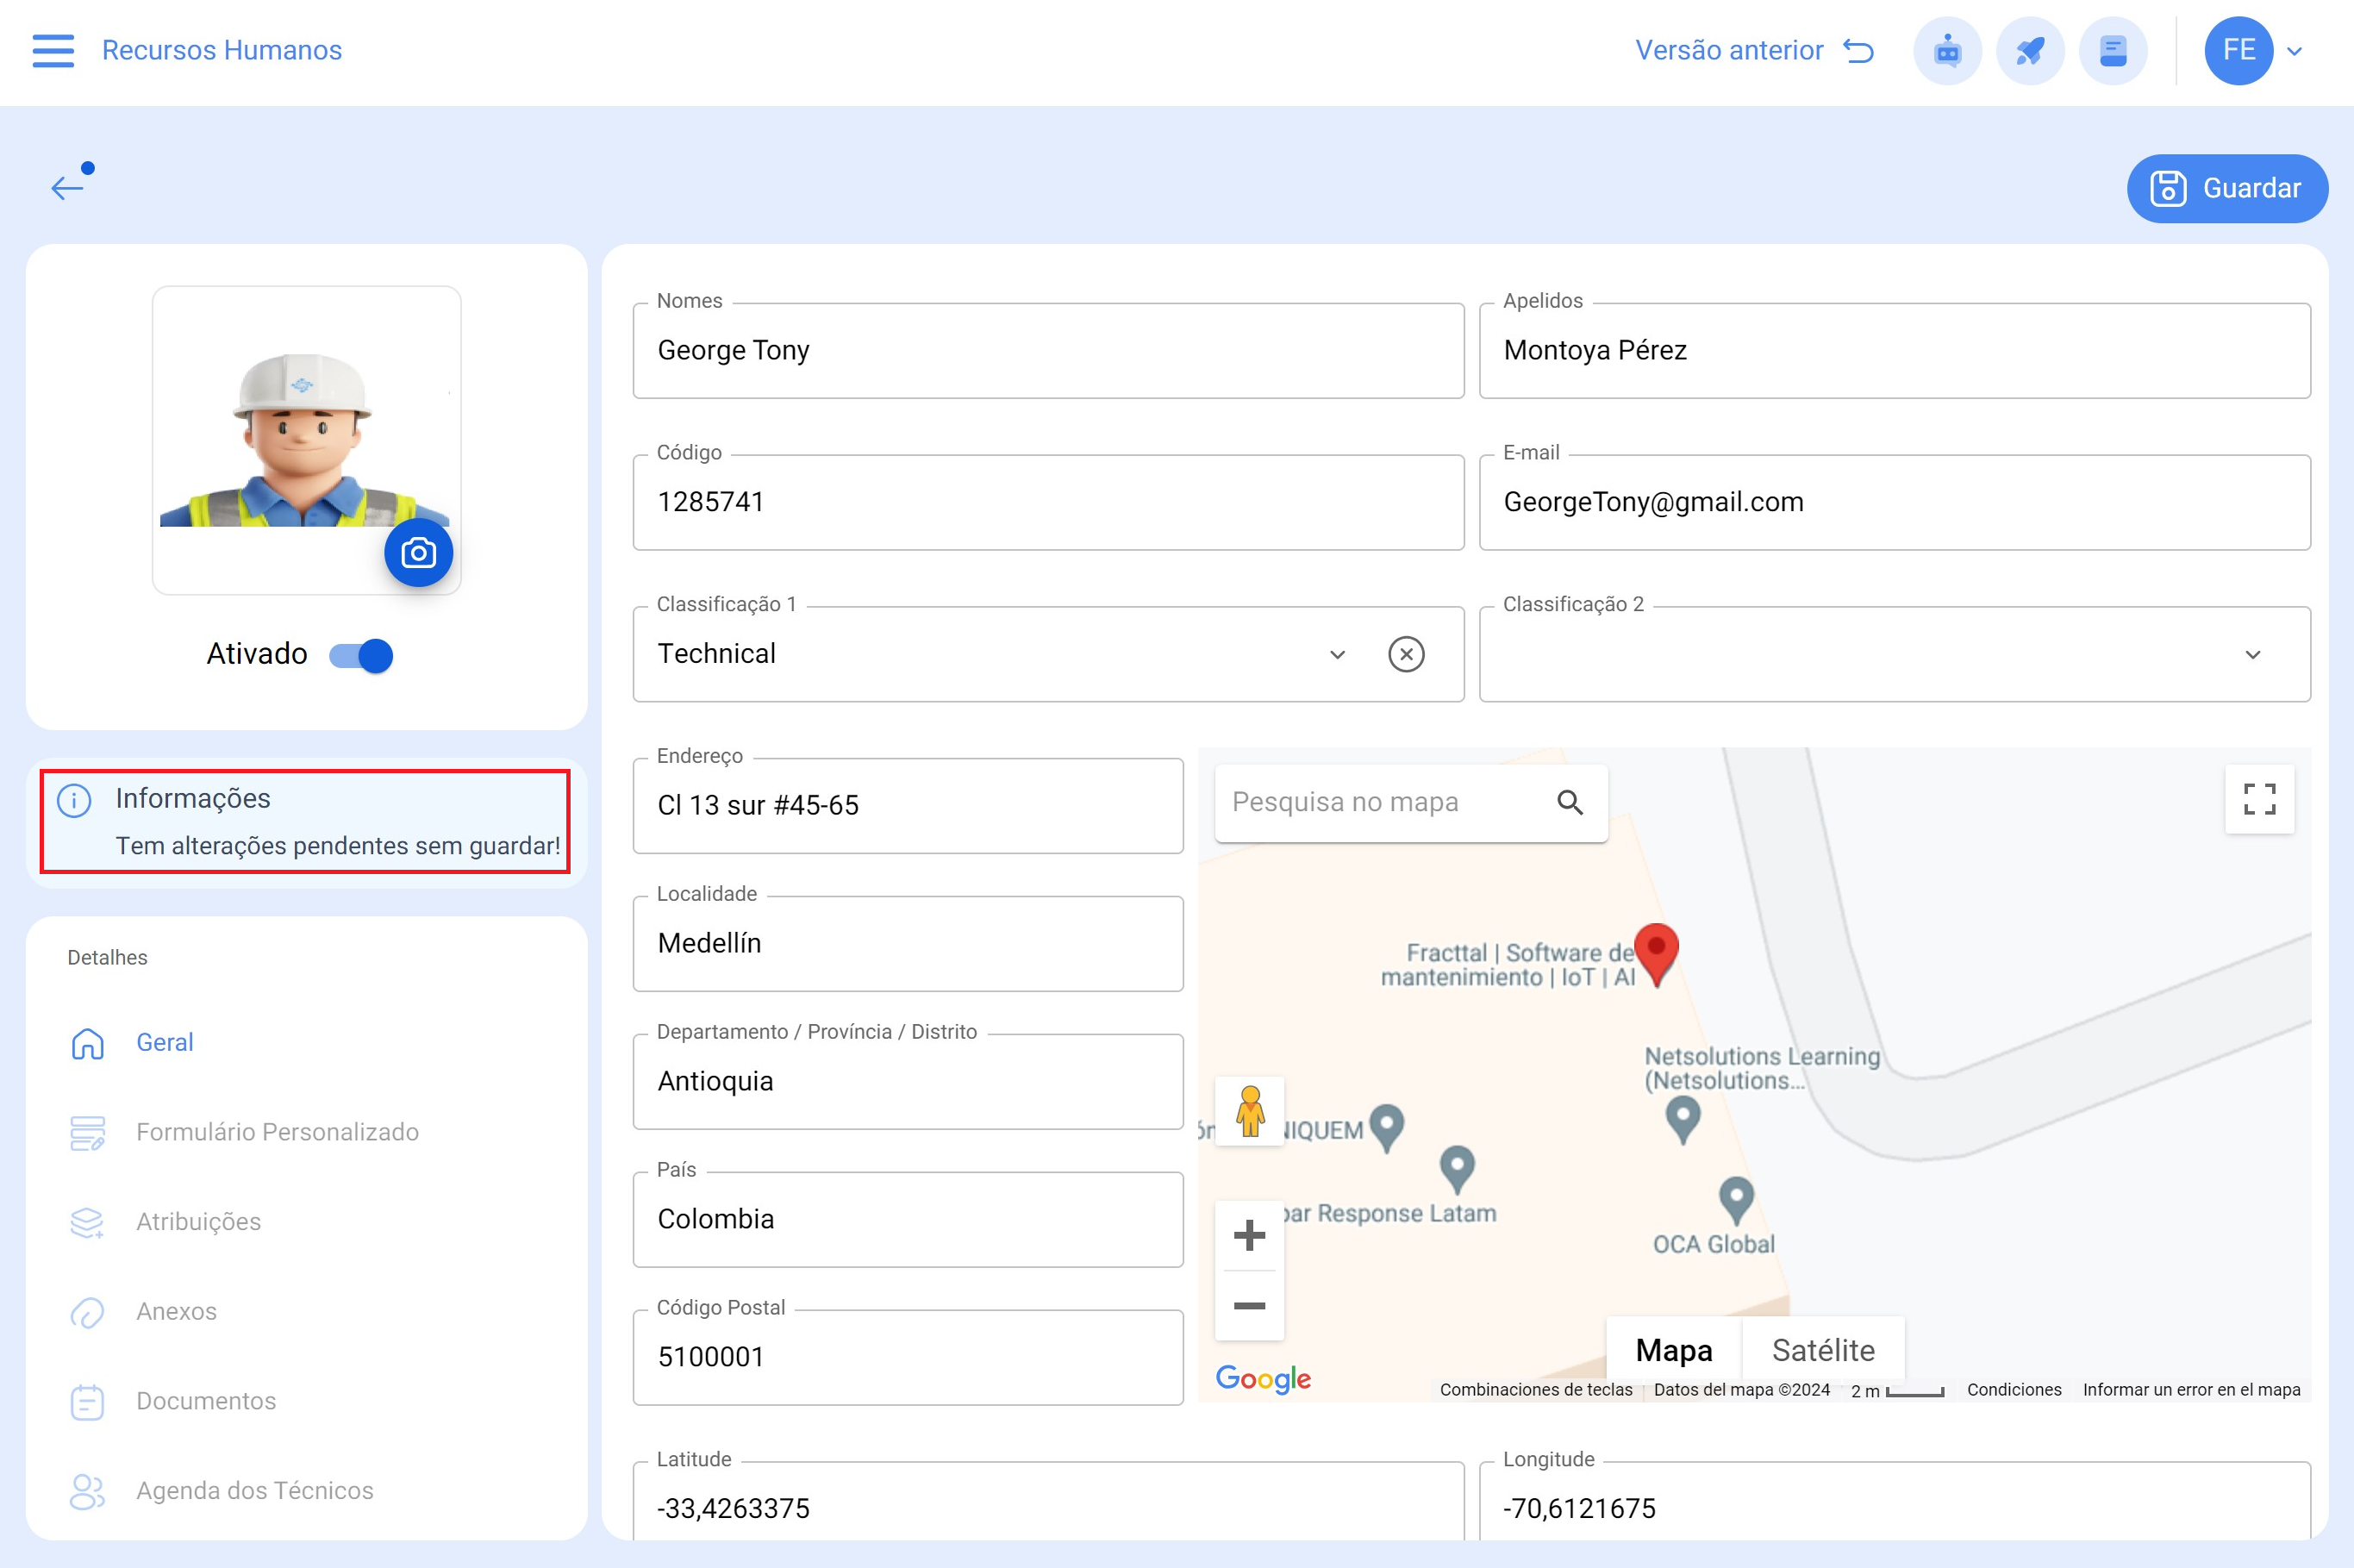The height and width of the screenshot is (1568, 2354).
Task: Open the FE user profile menu
Action: (x=2253, y=50)
